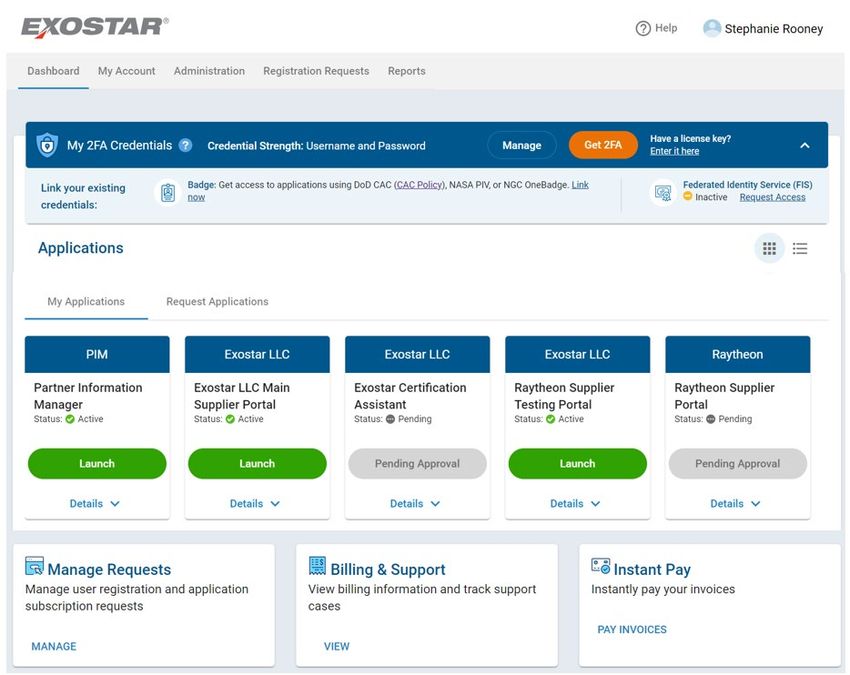Click the Inactive FIS status indicator
Image resolution: width=850 pixels, height=675 pixels.
coord(705,197)
